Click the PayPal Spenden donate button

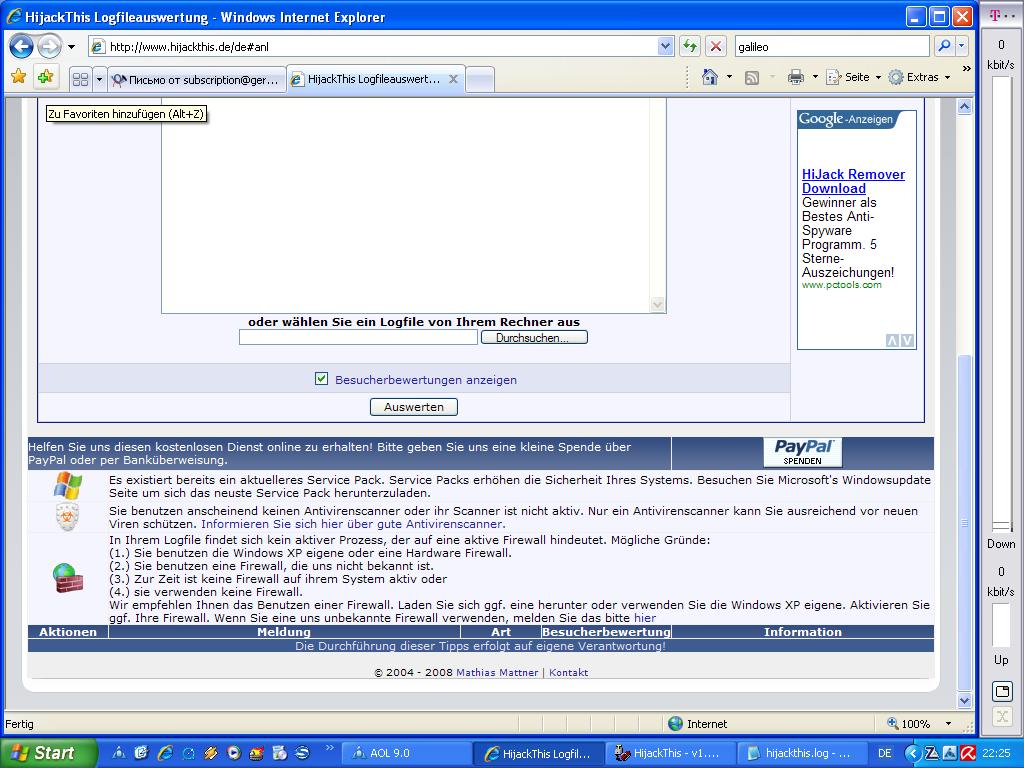pos(803,453)
